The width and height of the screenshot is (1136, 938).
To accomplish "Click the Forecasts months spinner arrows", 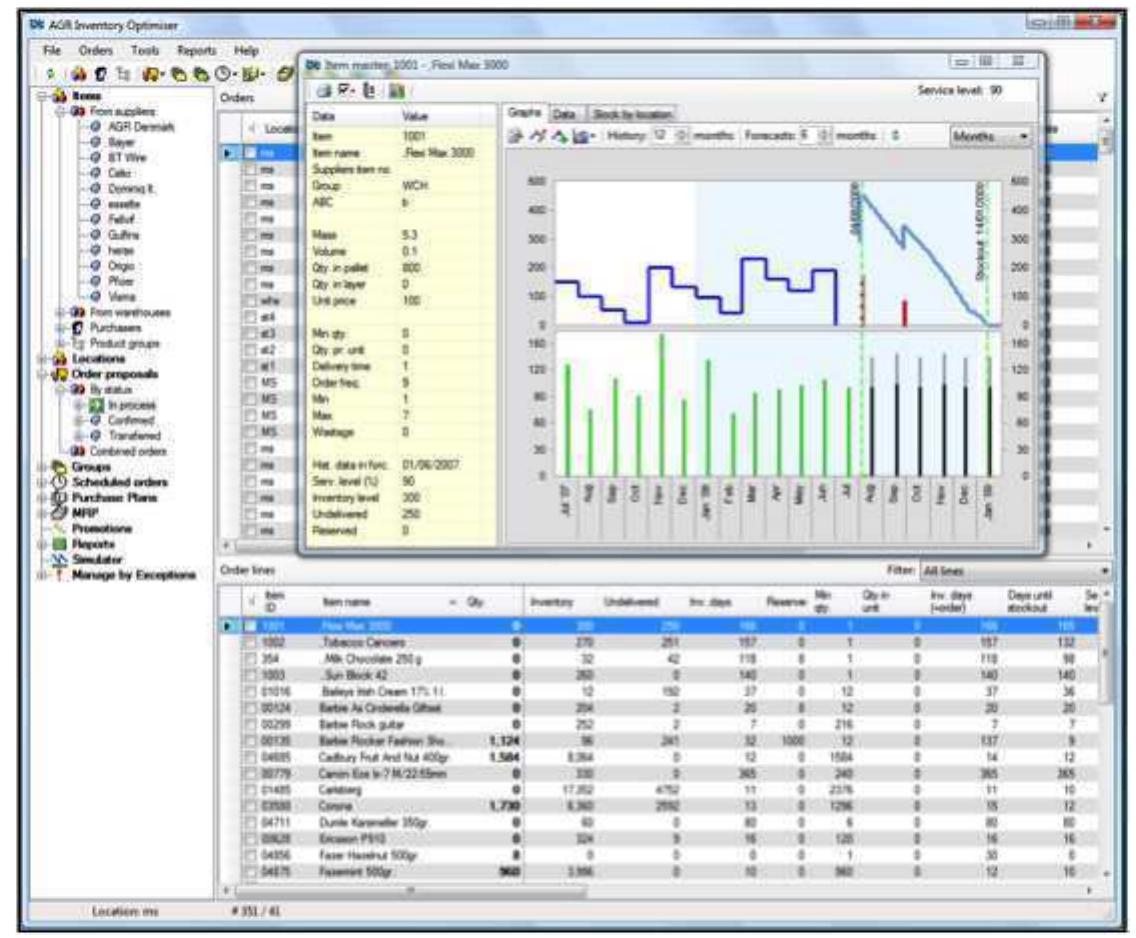I will click(x=824, y=135).
